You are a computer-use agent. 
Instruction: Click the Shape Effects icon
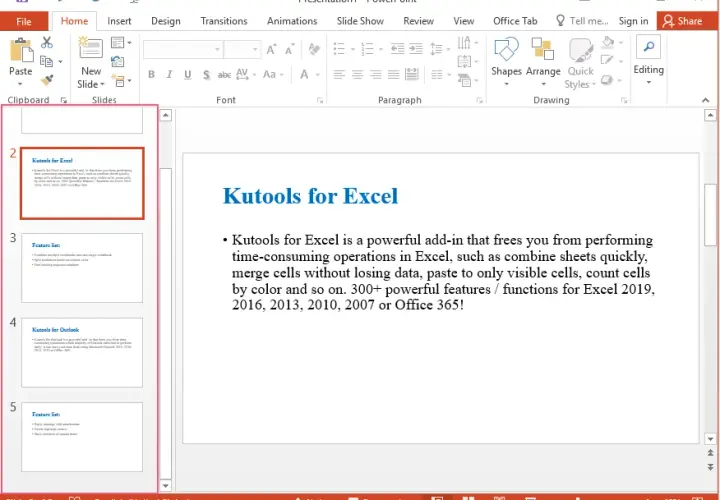[607, 80]
